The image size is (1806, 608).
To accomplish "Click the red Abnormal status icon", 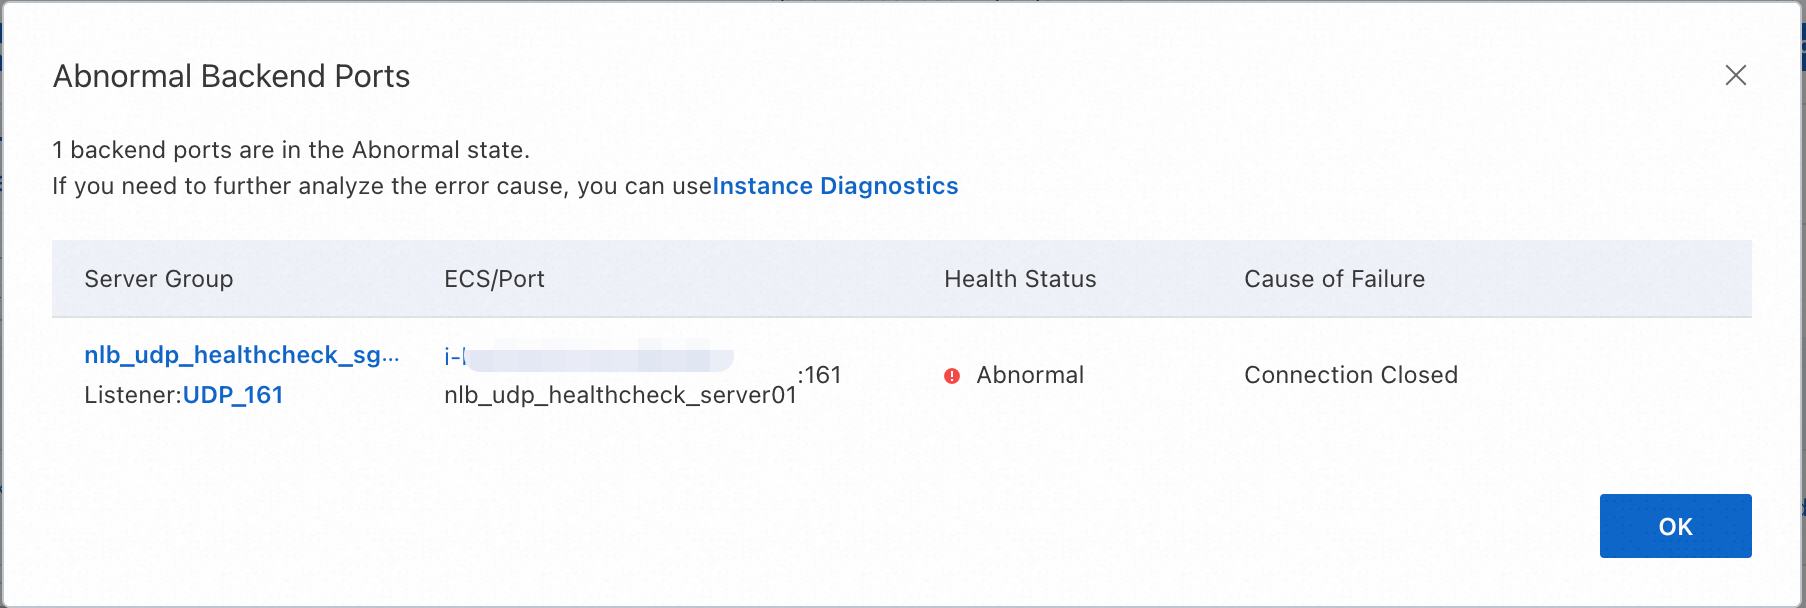I will point(952,376).
